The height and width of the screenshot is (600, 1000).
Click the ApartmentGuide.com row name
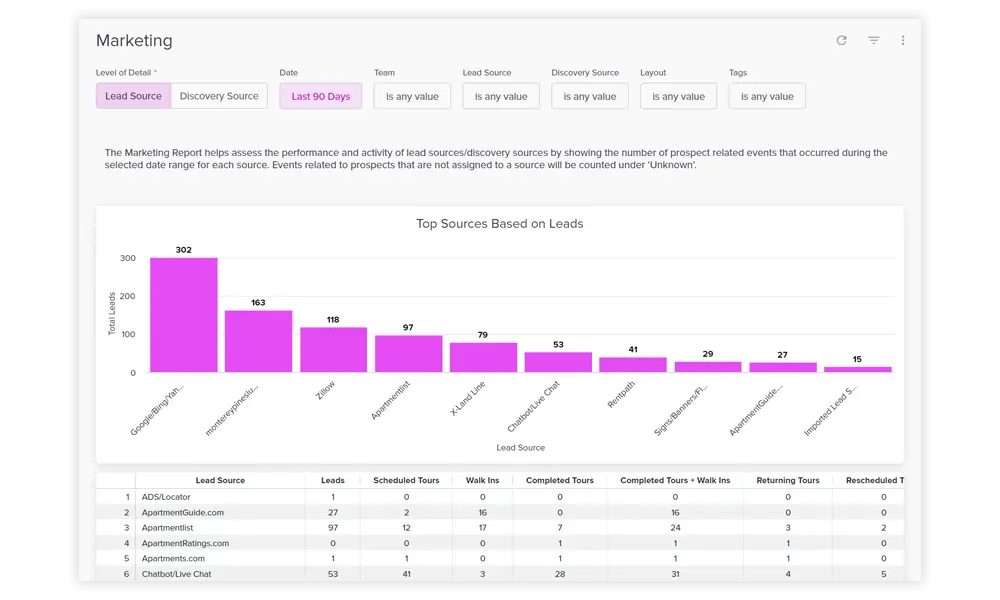tap(182, 512)
